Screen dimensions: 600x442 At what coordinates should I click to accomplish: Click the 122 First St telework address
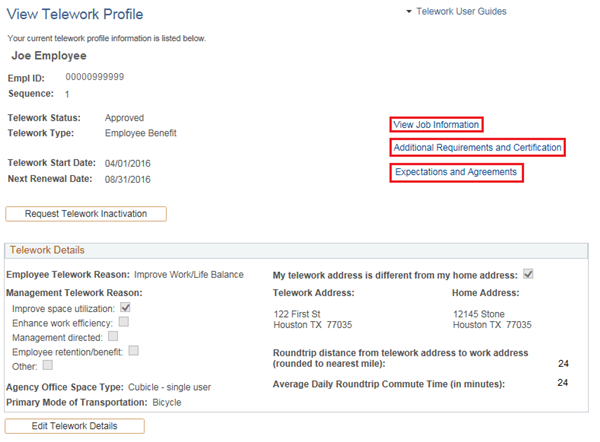click(x=298, y=314)
